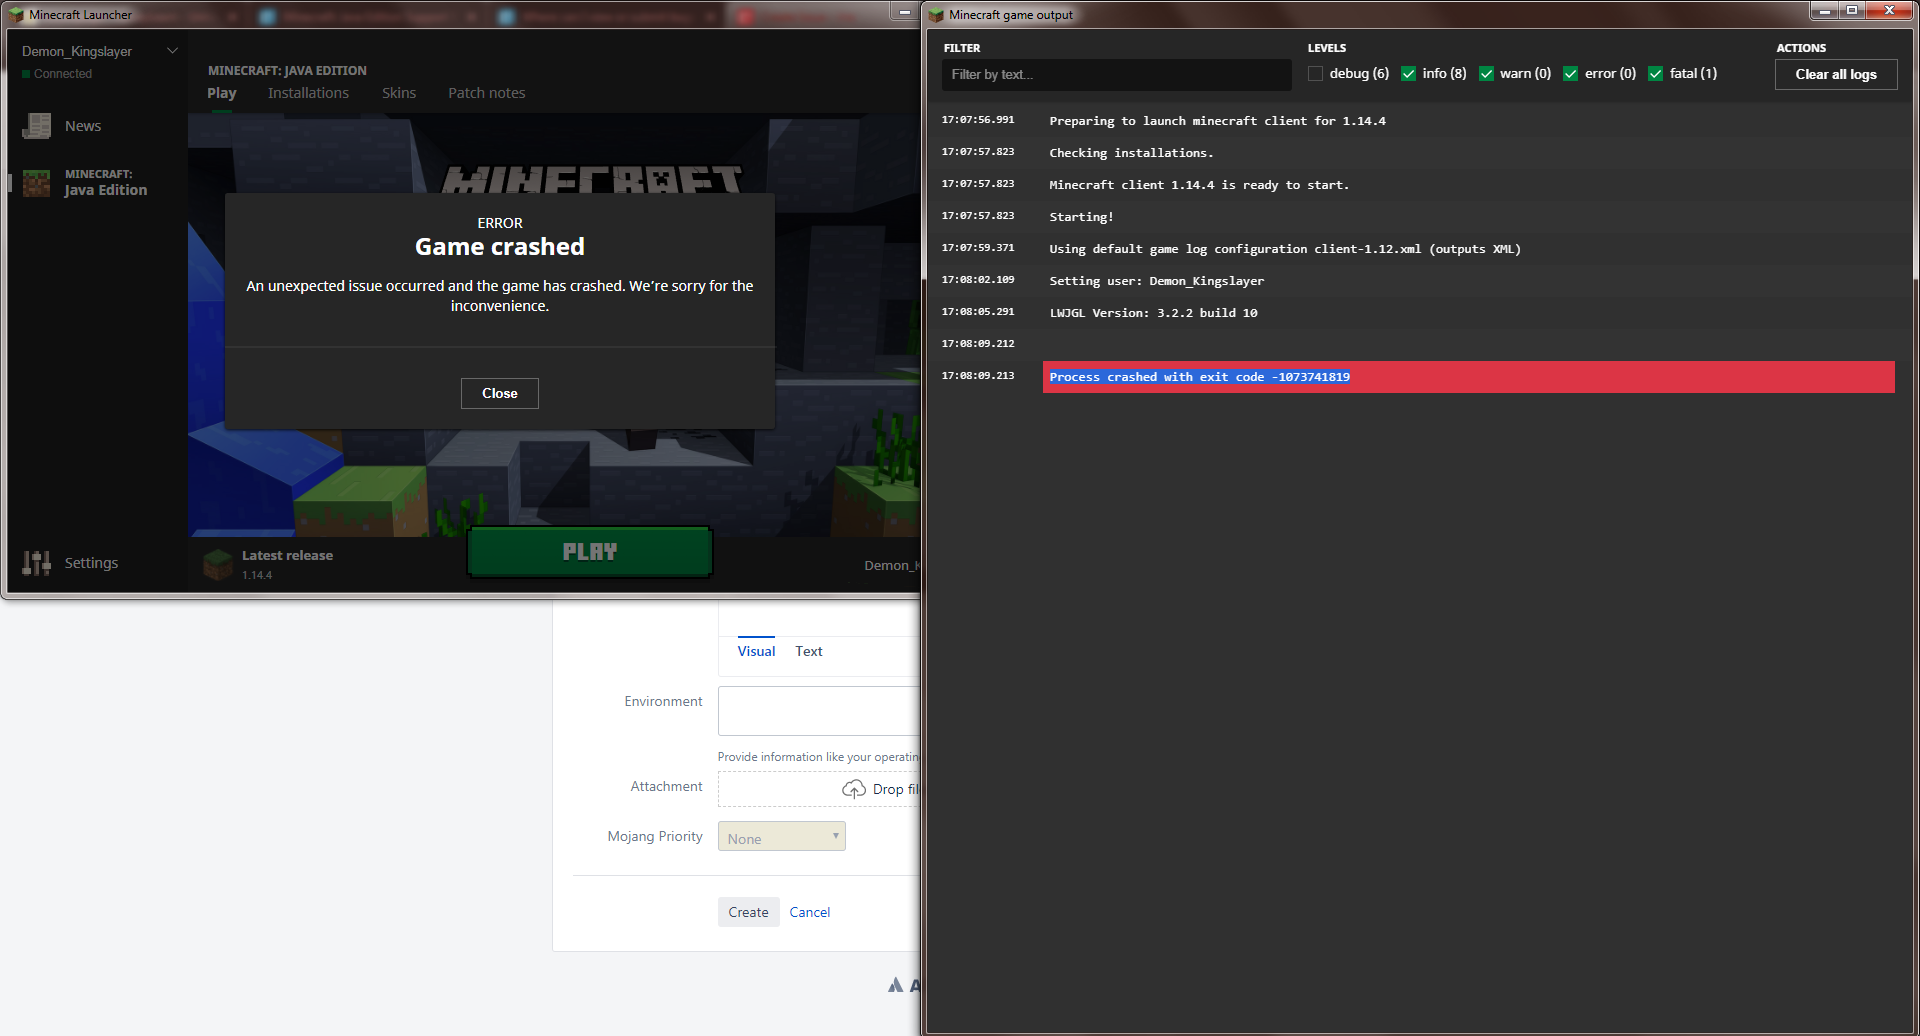The image size is (1920, 1036).
Task: Open the Mojang Priority dropdown
Action: coord(782,836)
